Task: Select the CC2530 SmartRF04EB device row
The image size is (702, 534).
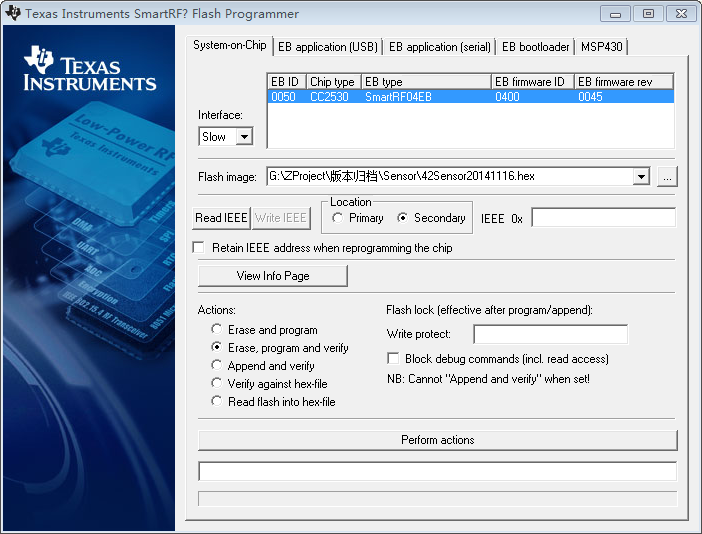Action: pos(471,97)
